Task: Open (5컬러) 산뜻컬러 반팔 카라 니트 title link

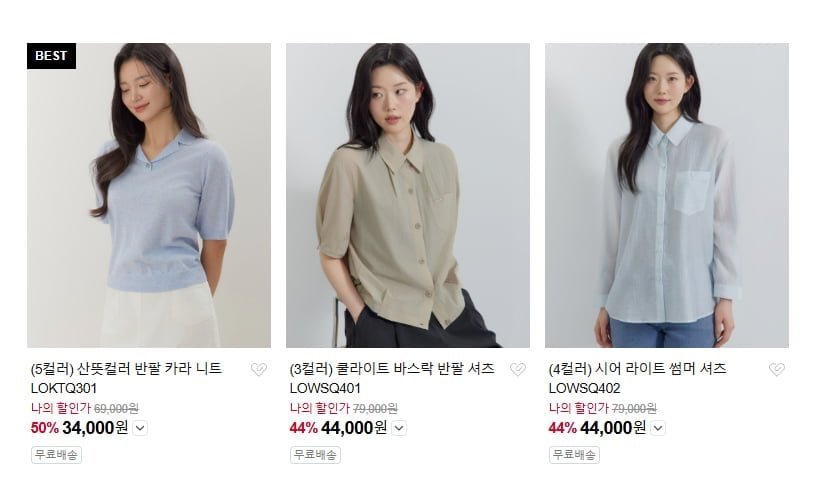Action: (x=126, y=369)
